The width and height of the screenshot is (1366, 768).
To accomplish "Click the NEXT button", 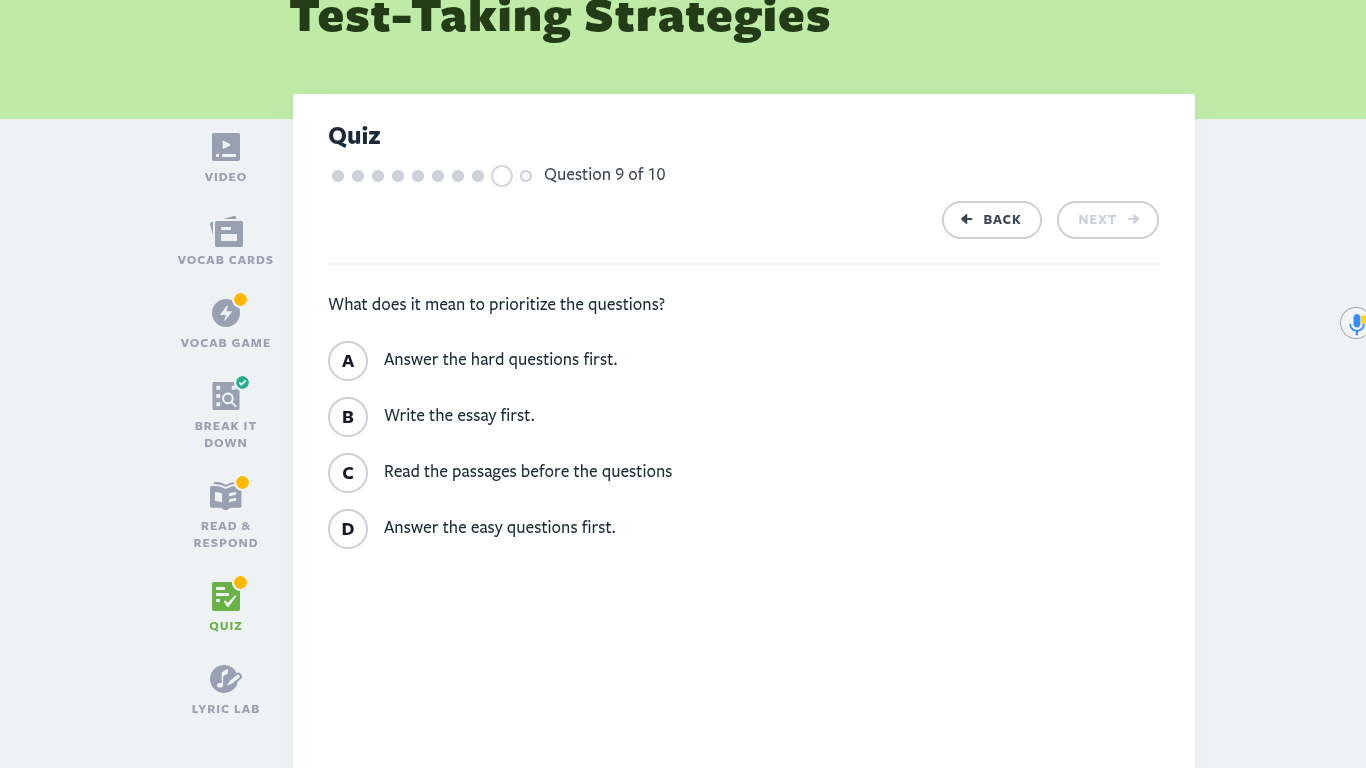I will point(1108,220).
